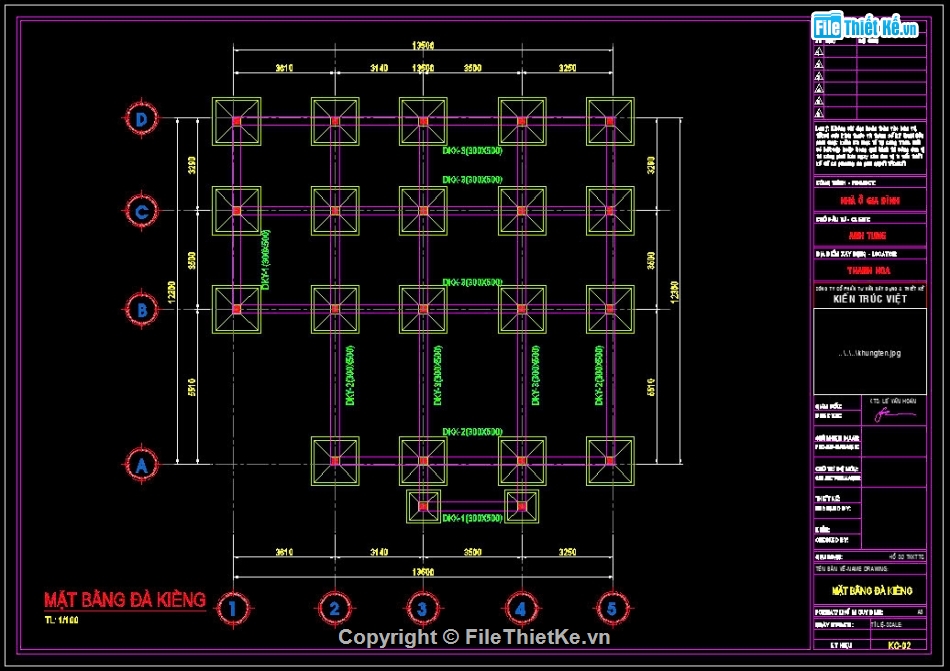The width and height of the screenshot is (950, 671).
Task: Click the footing at axes A and 2
Action: click(335, 461)
